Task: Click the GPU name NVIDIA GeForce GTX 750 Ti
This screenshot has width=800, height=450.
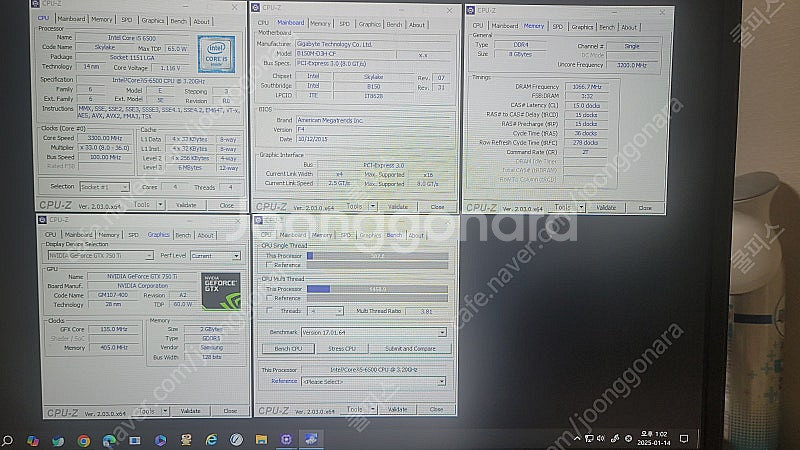Action: point(142,276)
